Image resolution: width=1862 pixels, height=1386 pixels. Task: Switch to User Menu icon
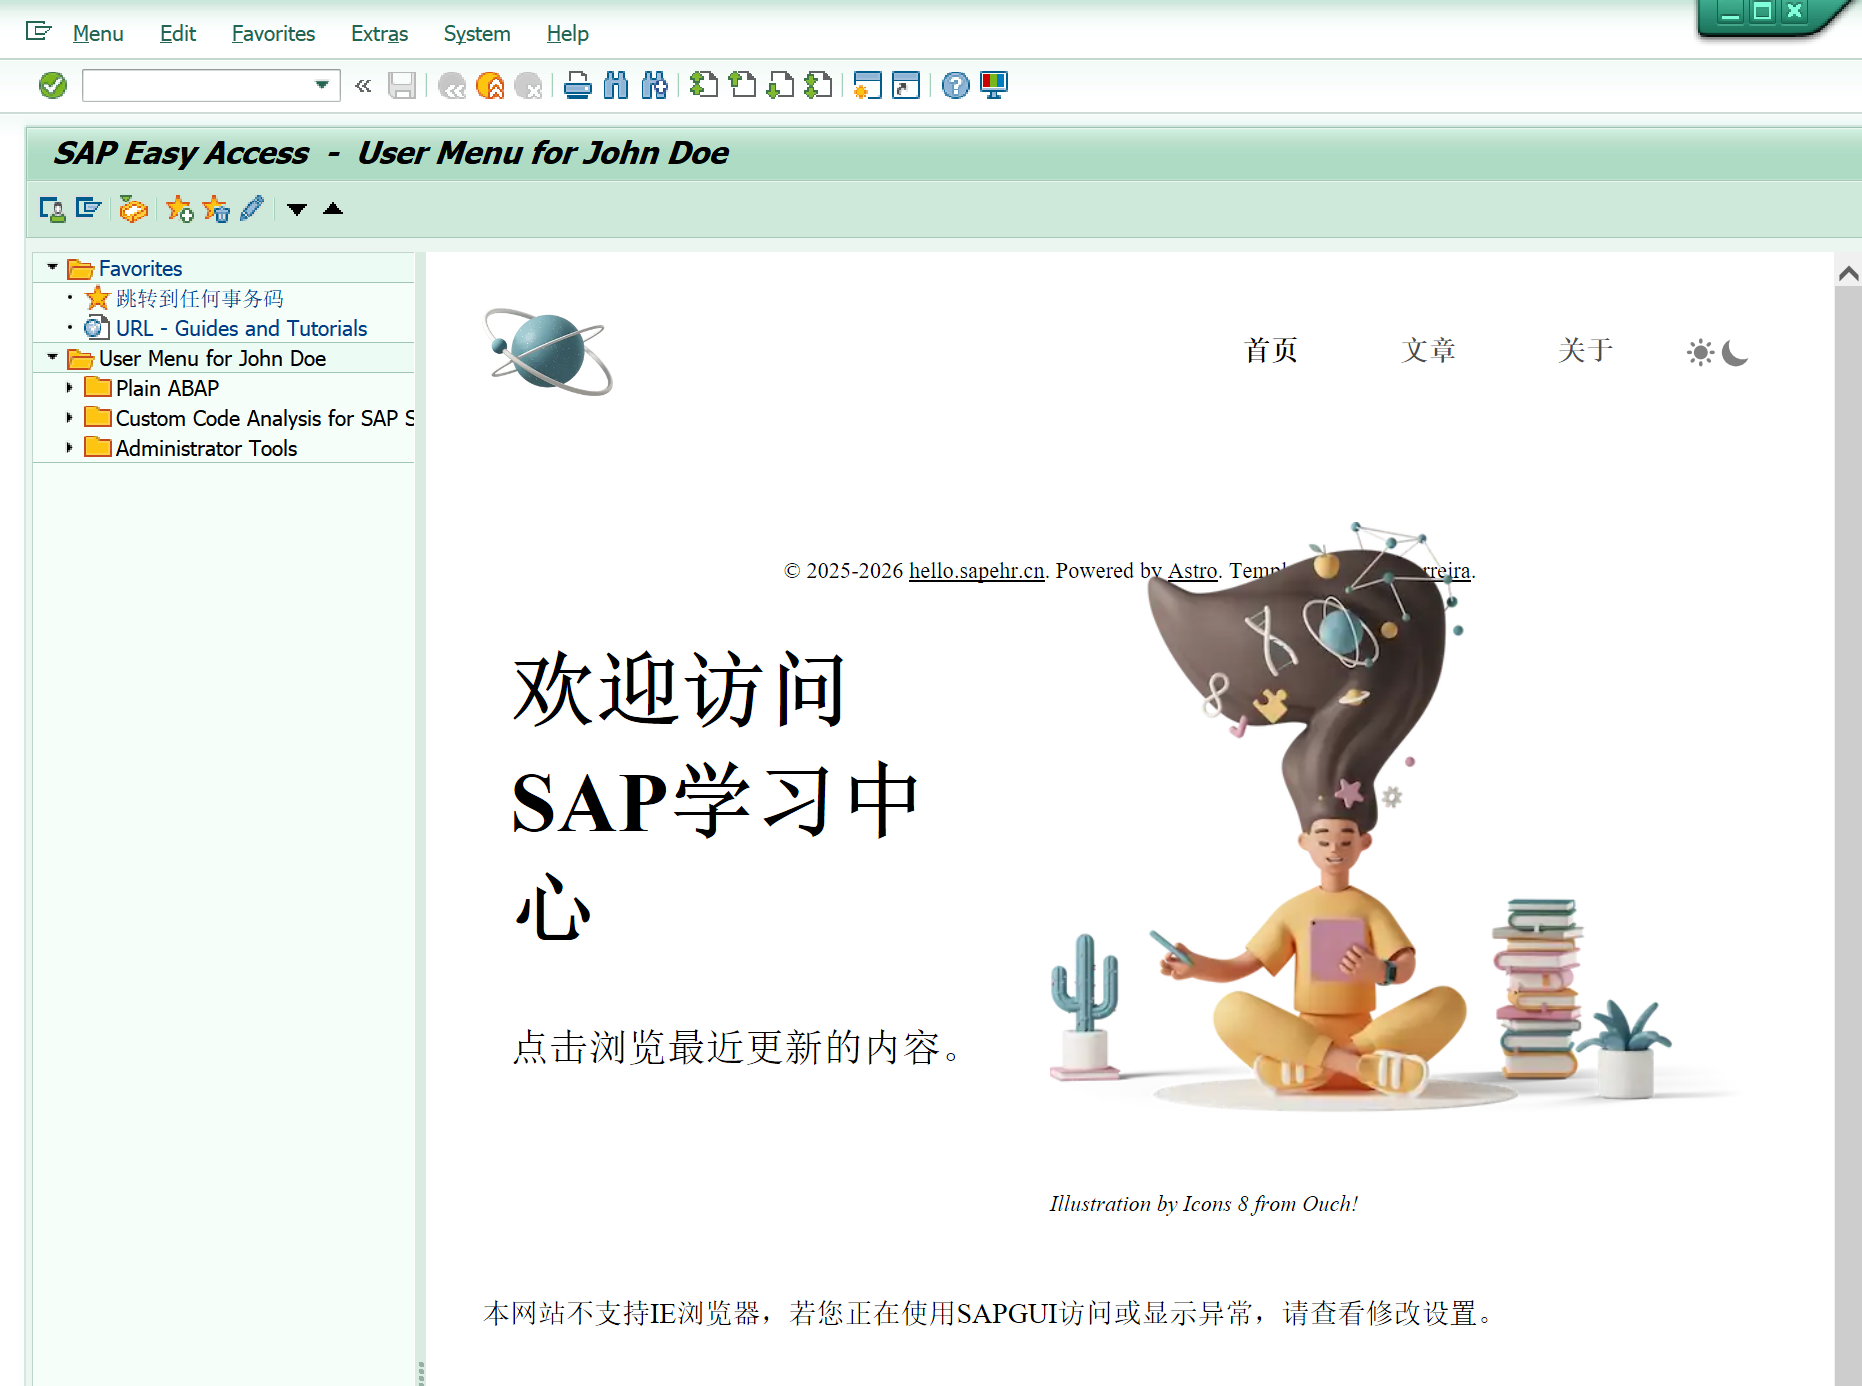tap(52, 209)
